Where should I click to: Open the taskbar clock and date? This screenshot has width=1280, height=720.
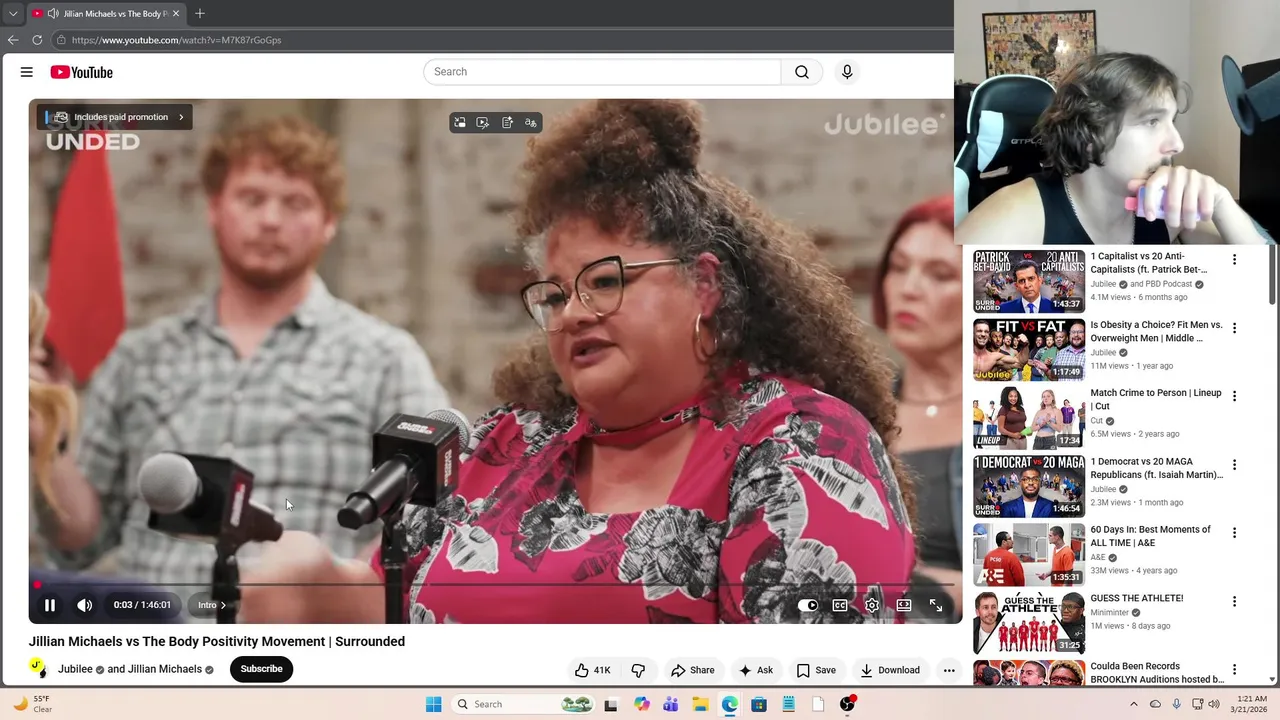(x=1251, y=704)
